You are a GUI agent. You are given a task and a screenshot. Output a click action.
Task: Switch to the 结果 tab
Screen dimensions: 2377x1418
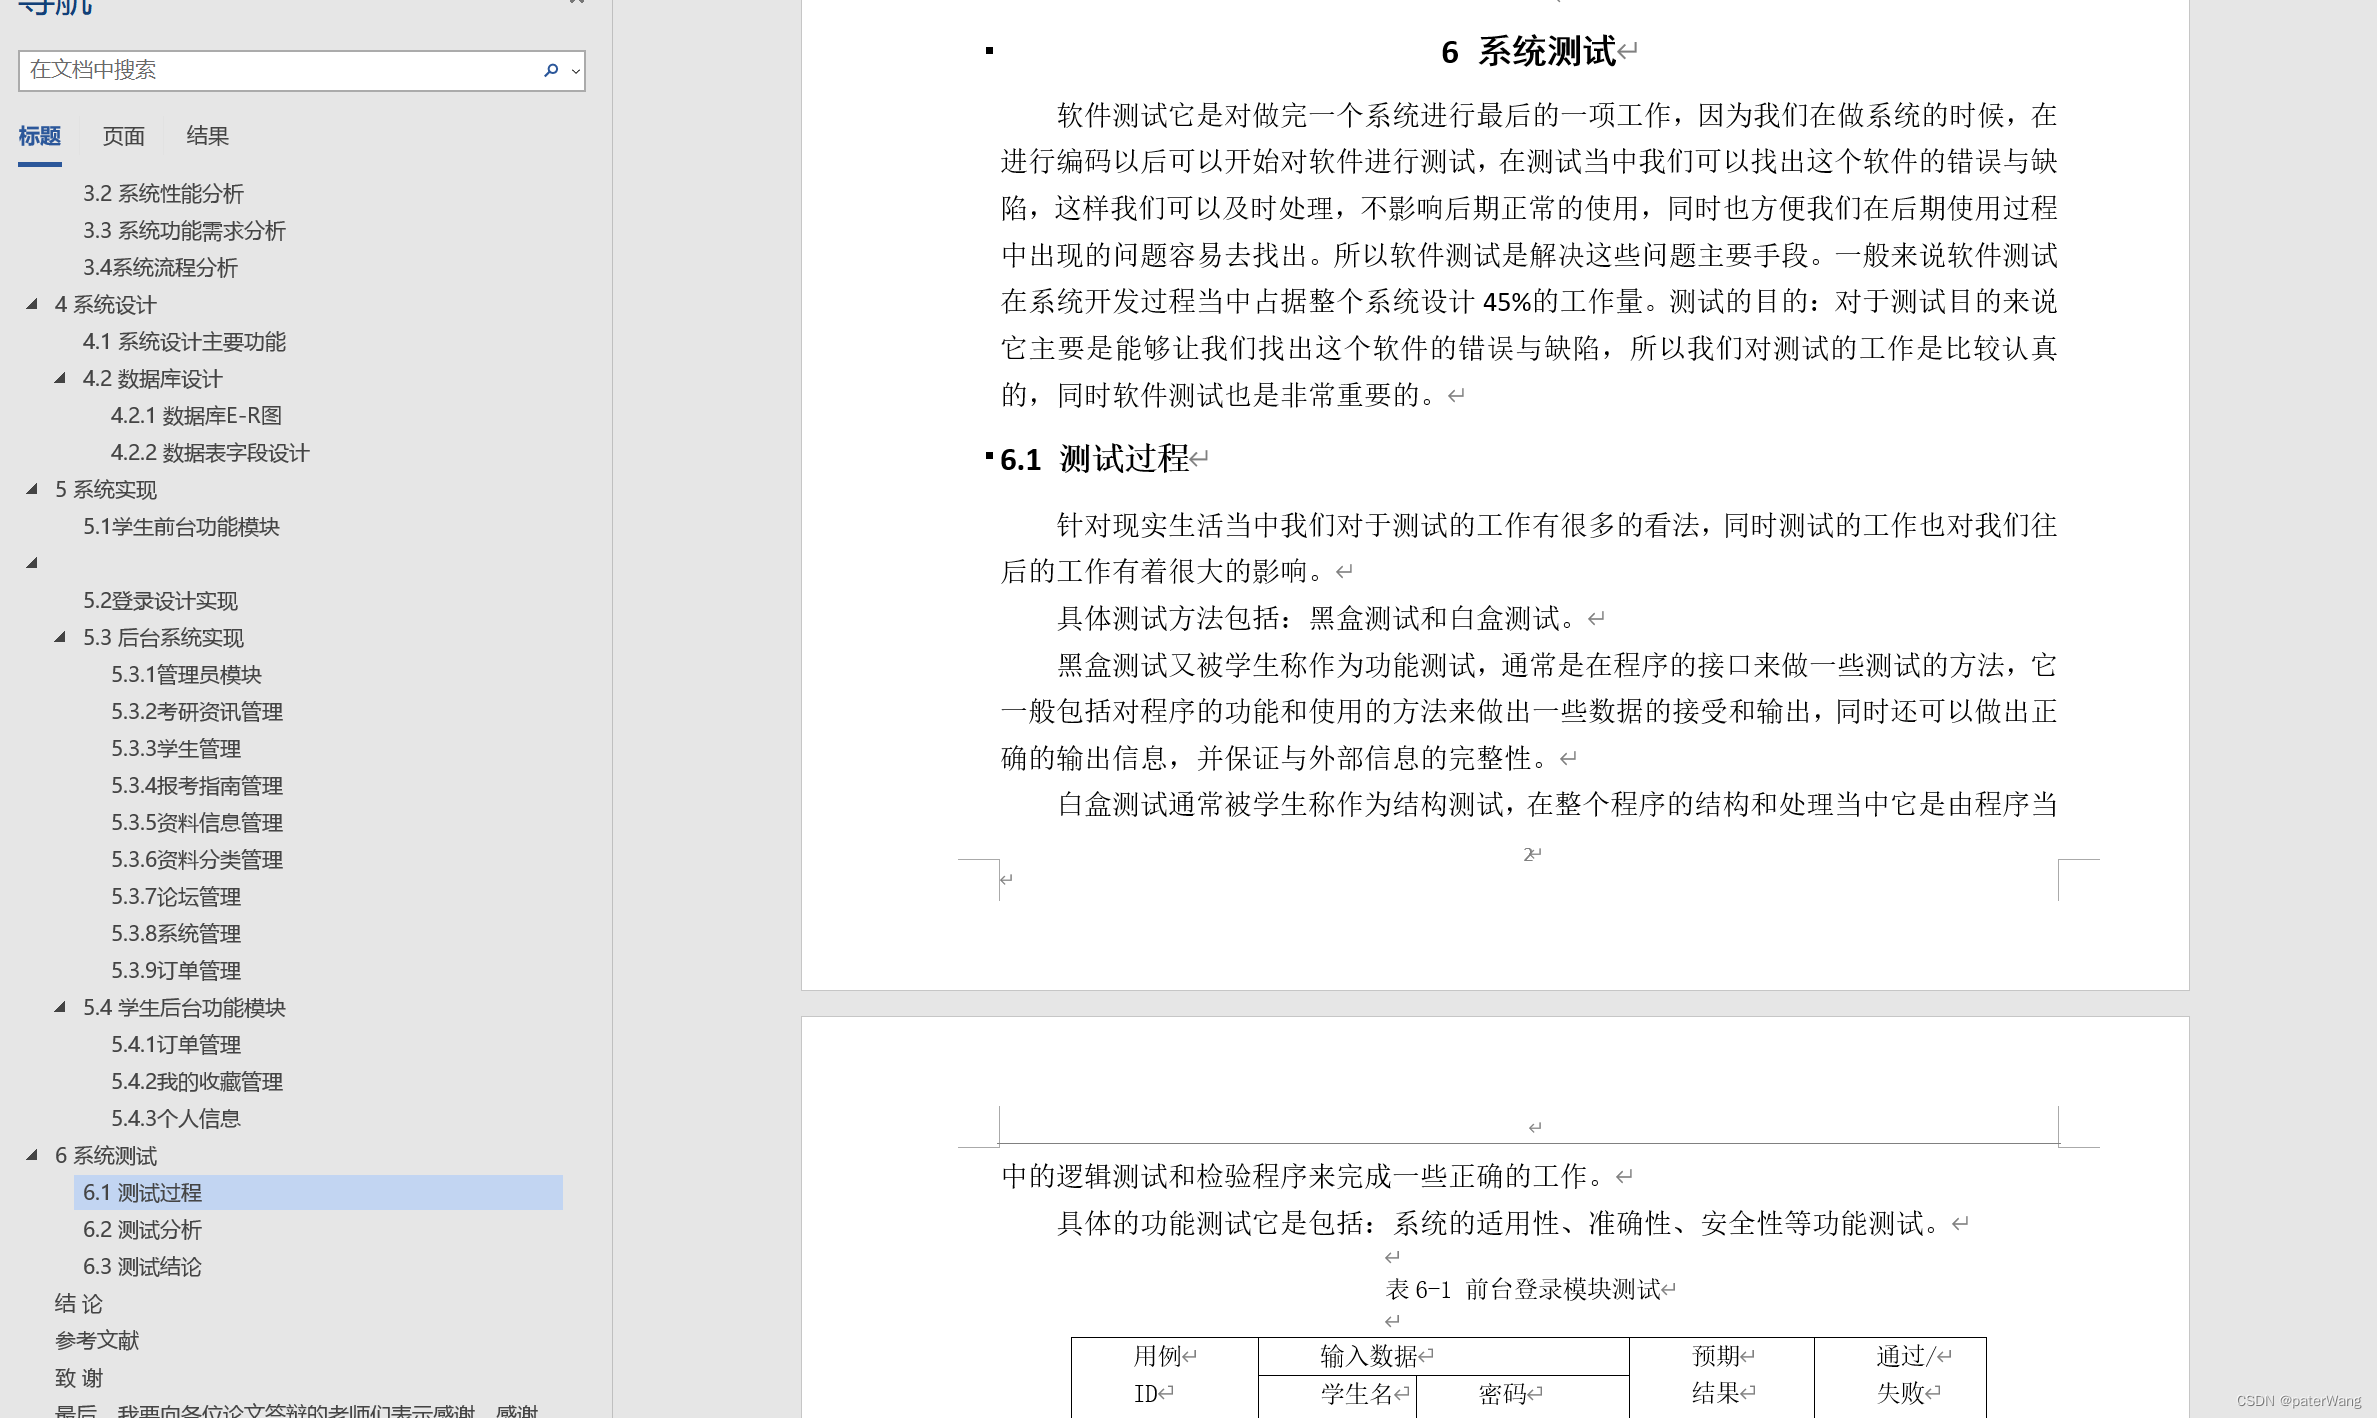coord(208,136)
